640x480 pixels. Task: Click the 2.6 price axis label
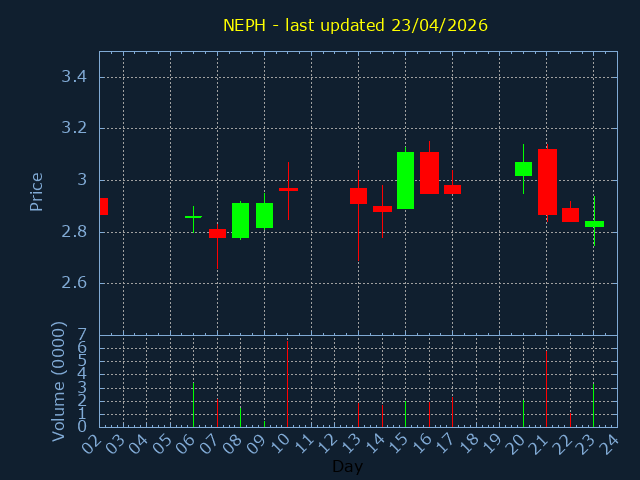click(x=72, y=283)
